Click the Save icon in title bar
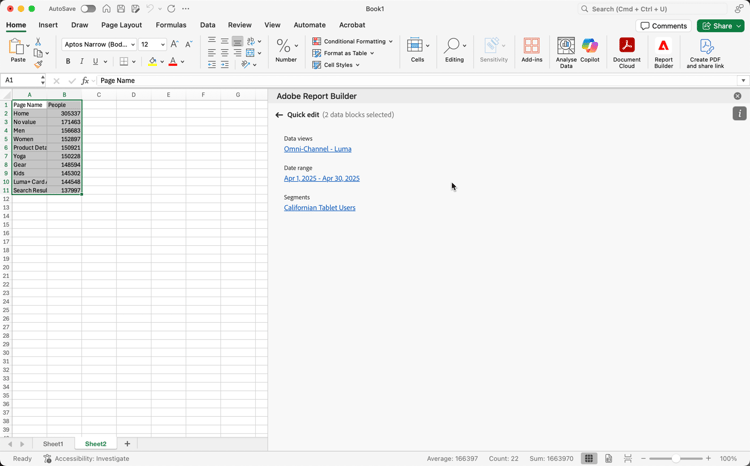Screen dimensions: 750x466 [x=121, y=9]
